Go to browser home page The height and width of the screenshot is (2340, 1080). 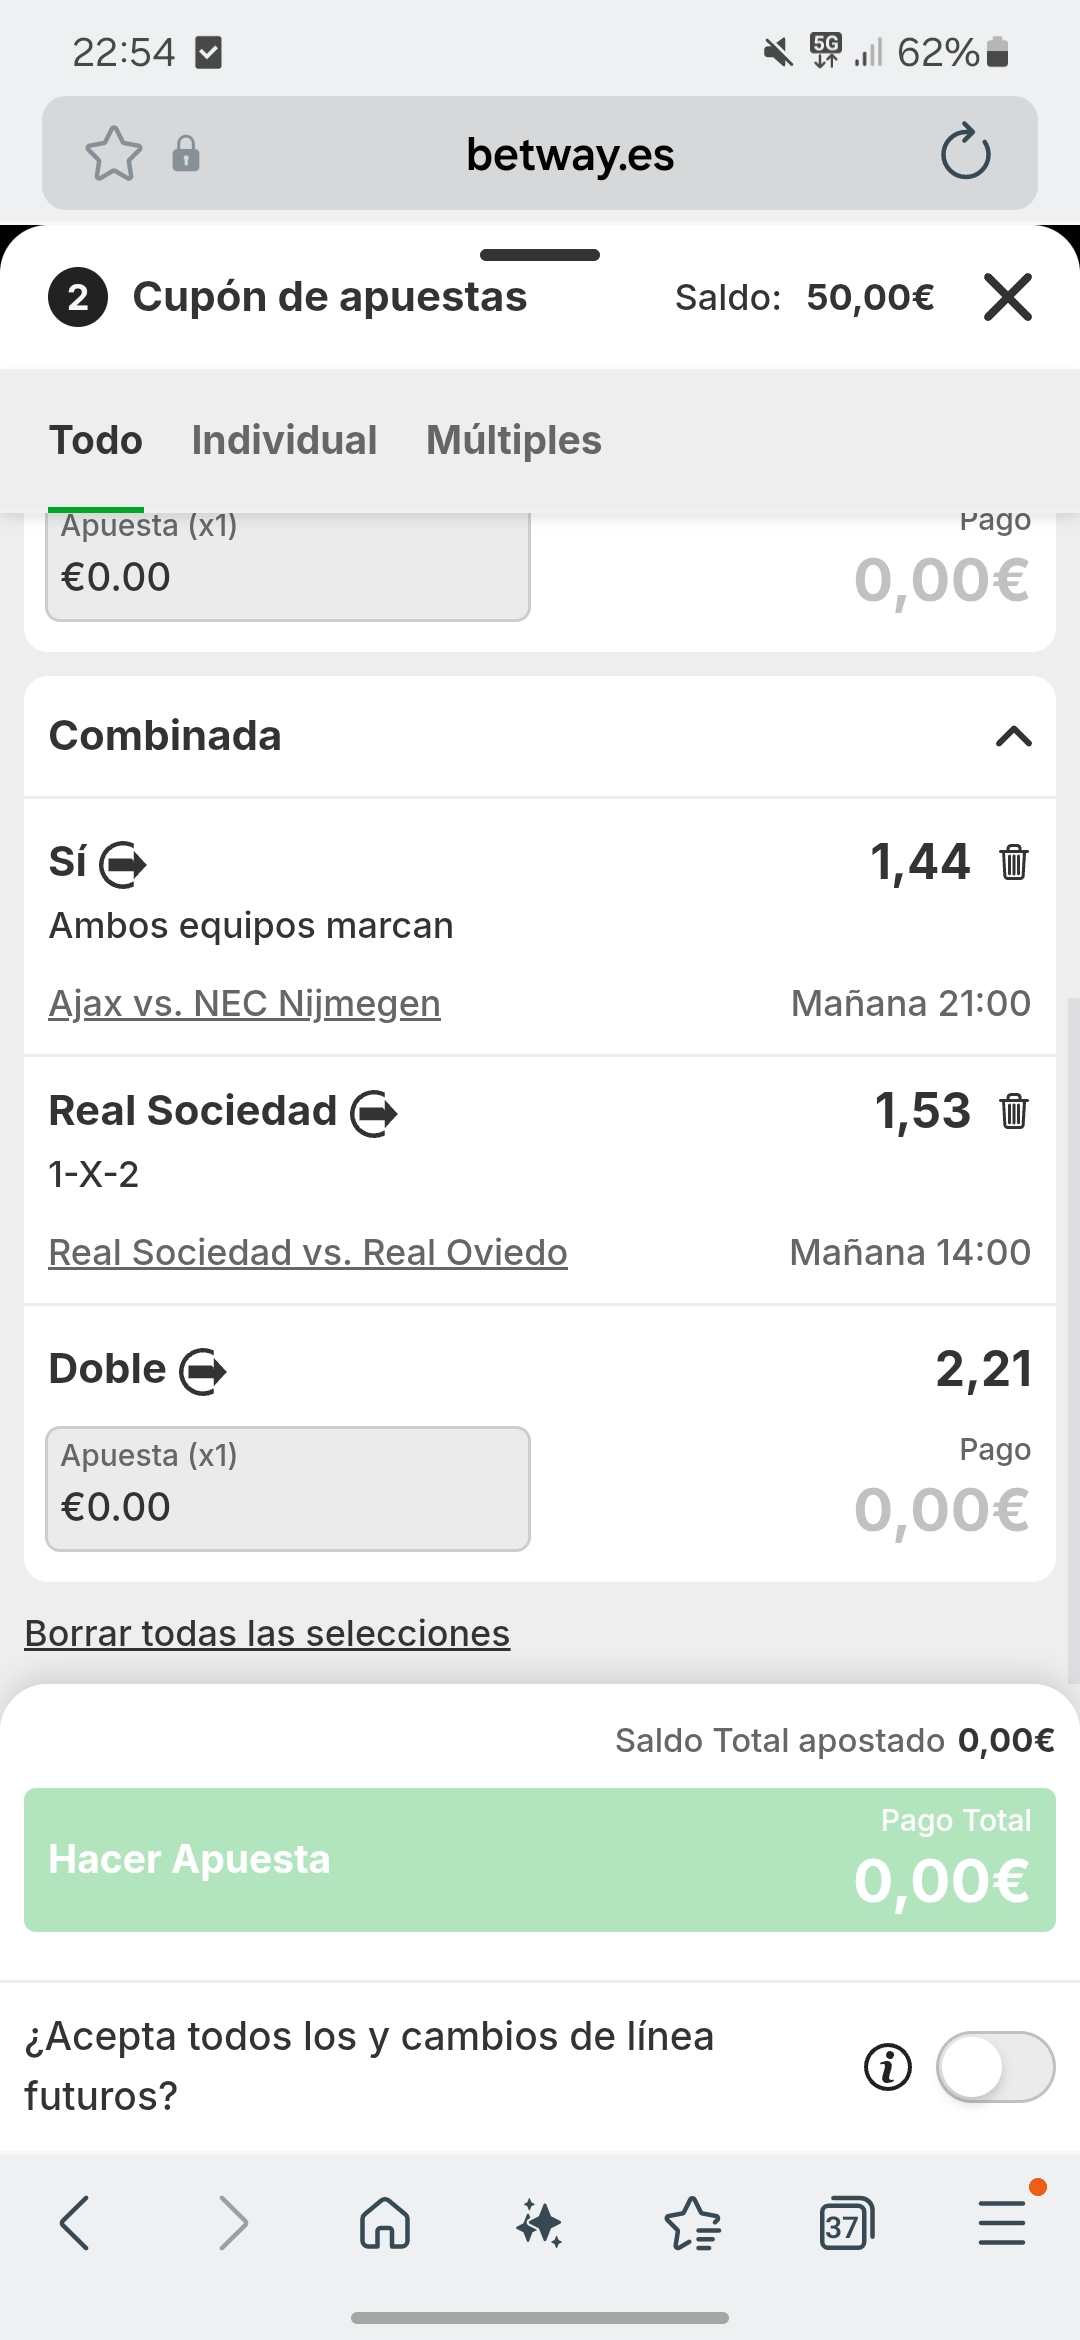pos(385,2224)
